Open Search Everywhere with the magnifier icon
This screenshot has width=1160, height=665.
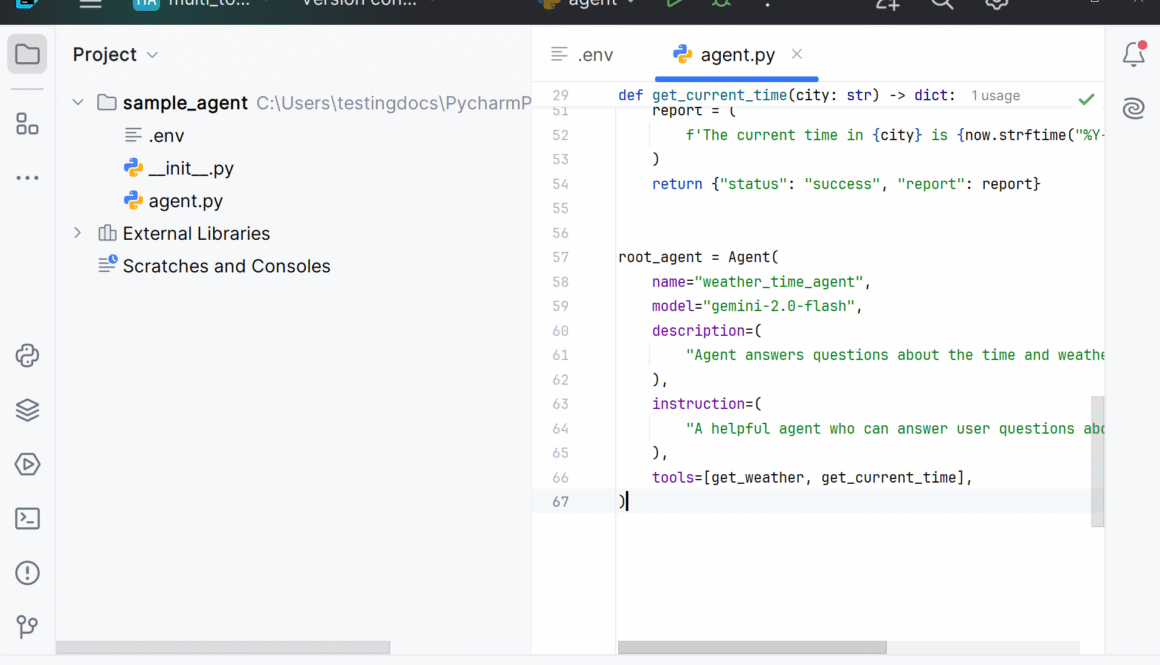(x=943, y=6)
